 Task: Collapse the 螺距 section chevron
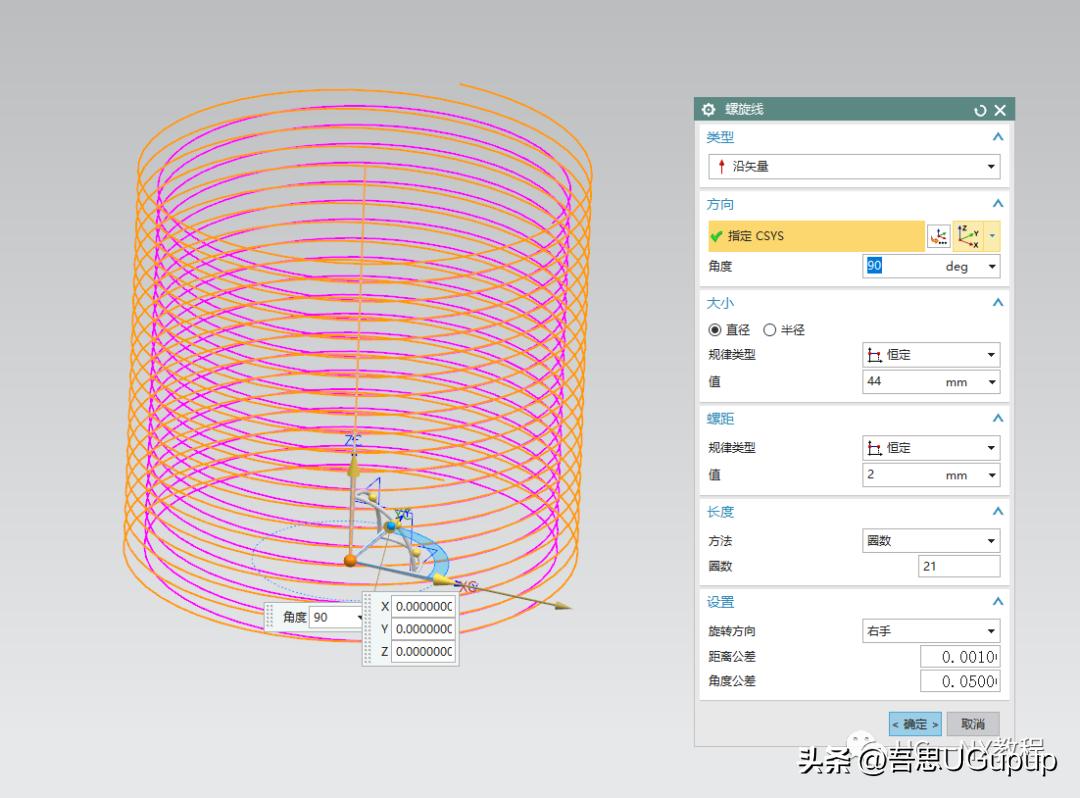(x=1000, y=418)
